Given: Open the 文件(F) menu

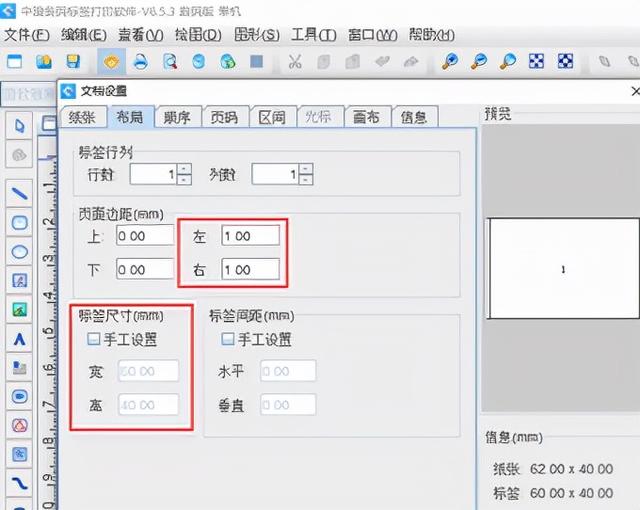Looking at the screenshot, I should (x=26, y=34).
